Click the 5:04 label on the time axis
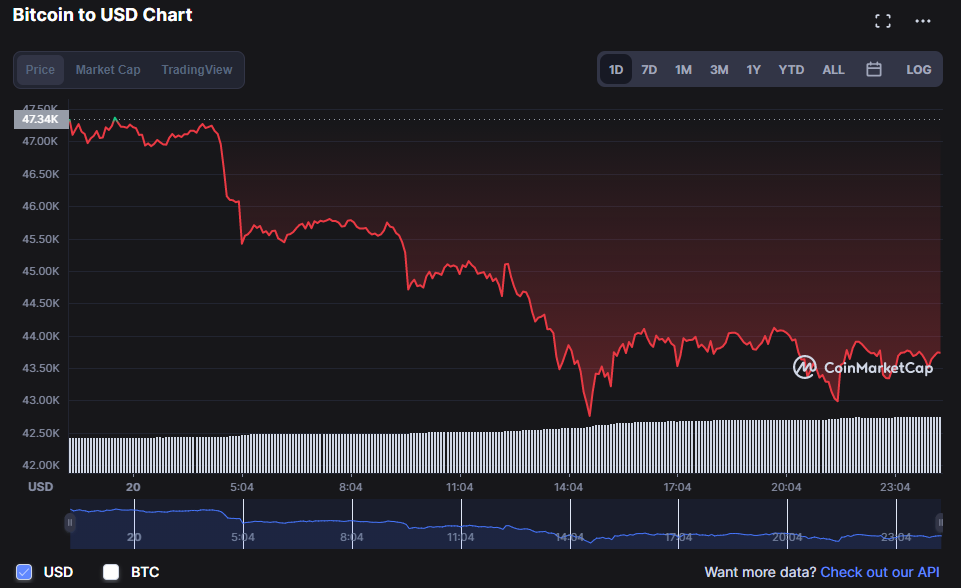The height and width of the screenshot is (588, 961). (241, 487)
